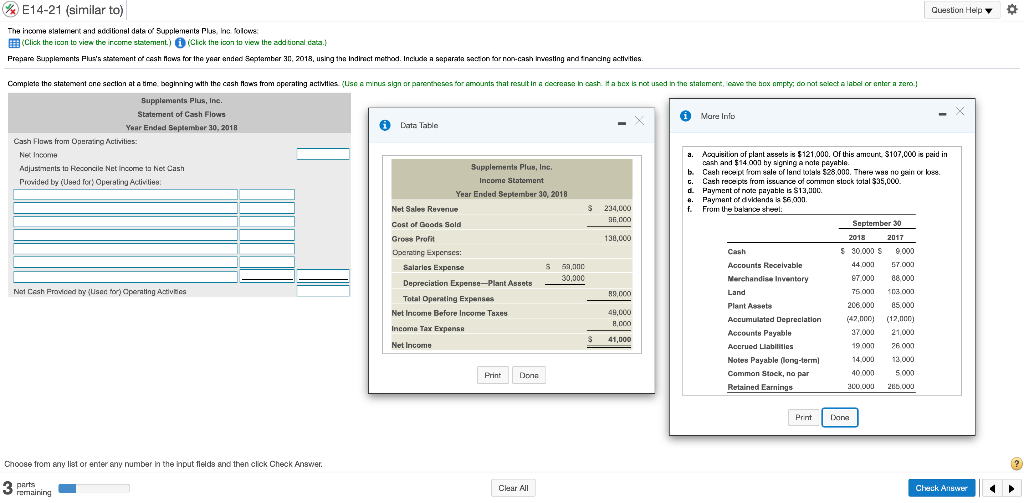Image resolution: width=1024 pixels, height=503 pixels.
Task: Select the 41,000 Net Income value
Action: click(619, 340)
